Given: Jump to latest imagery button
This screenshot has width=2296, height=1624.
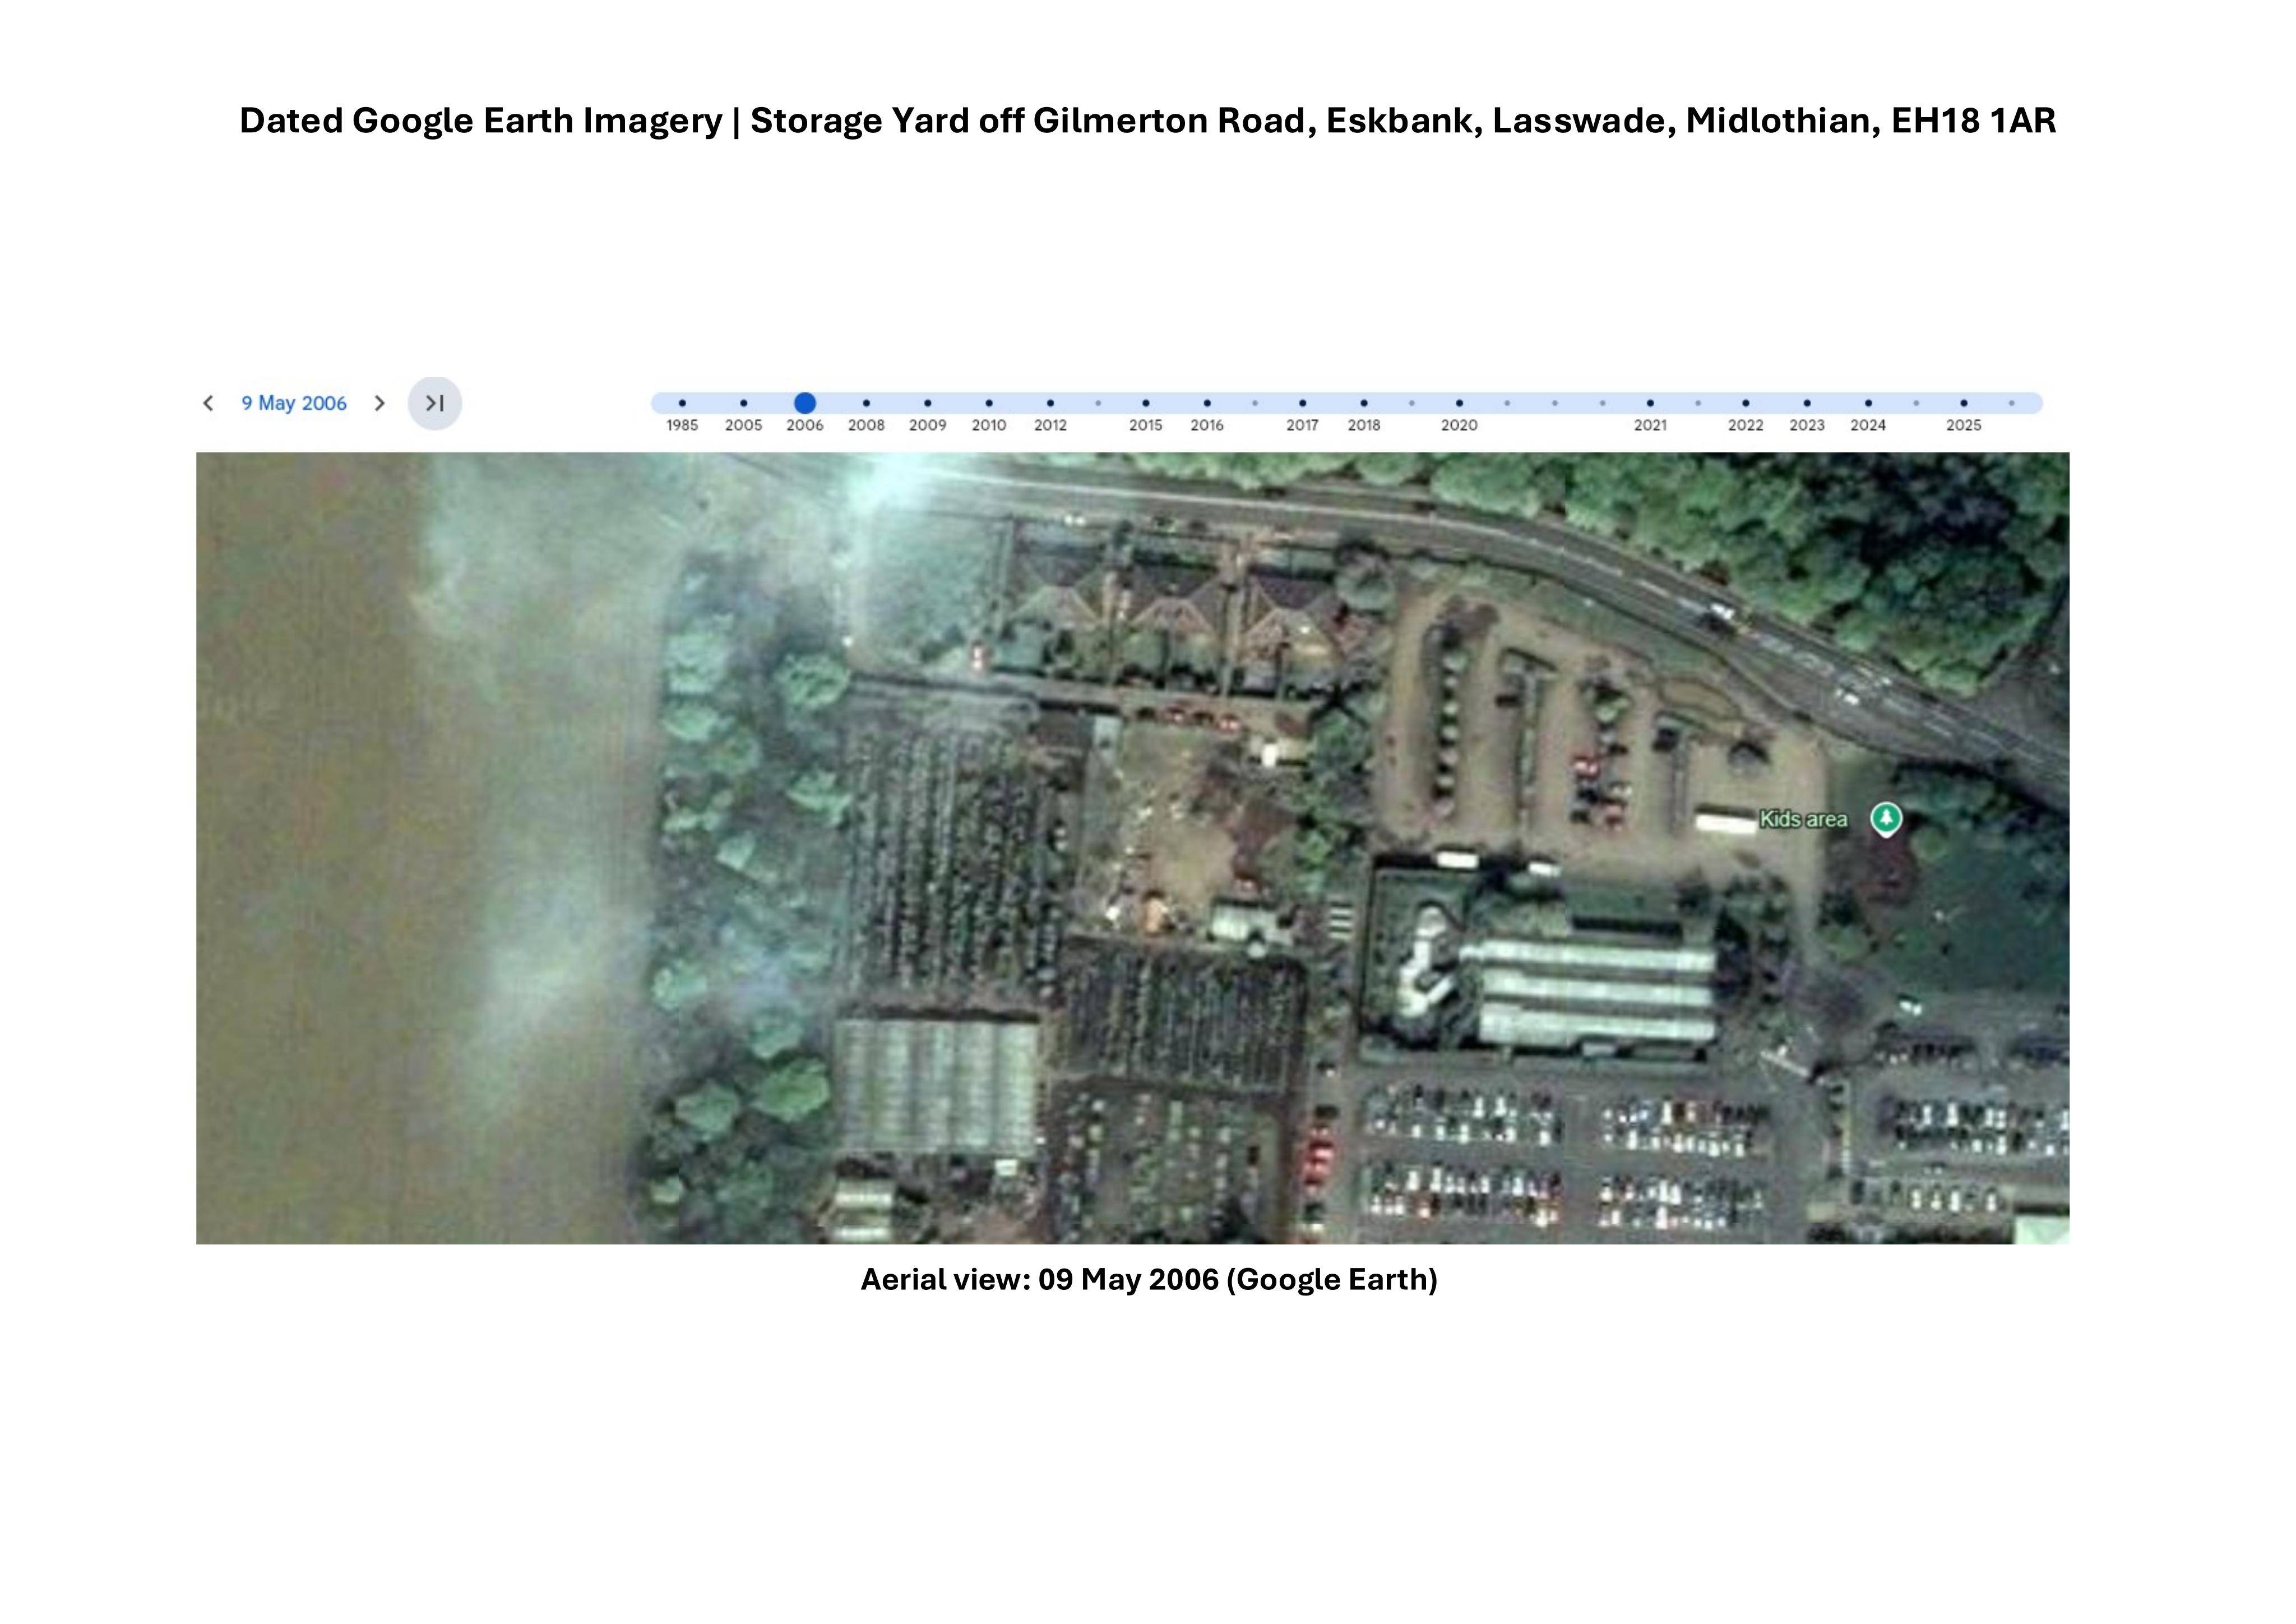Looking at the screenshot, I should 435,403.
